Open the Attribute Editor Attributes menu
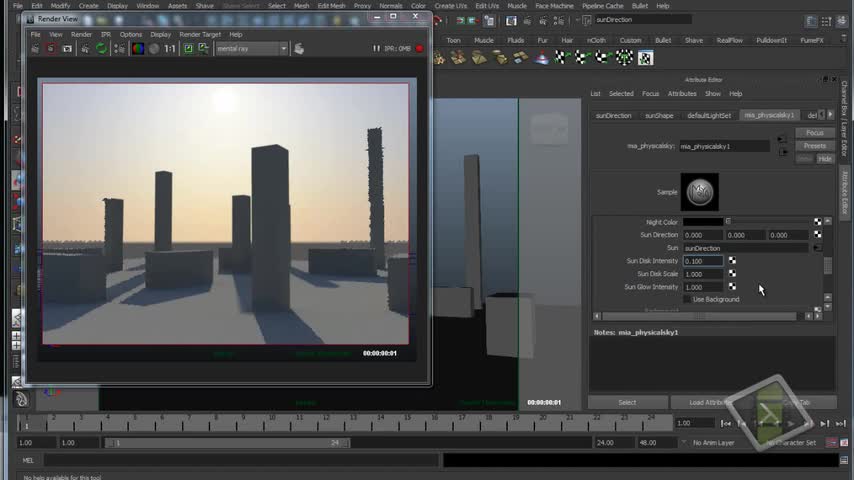Image resolution: width=854 pixels, height=480 pixels. point(682,94)
